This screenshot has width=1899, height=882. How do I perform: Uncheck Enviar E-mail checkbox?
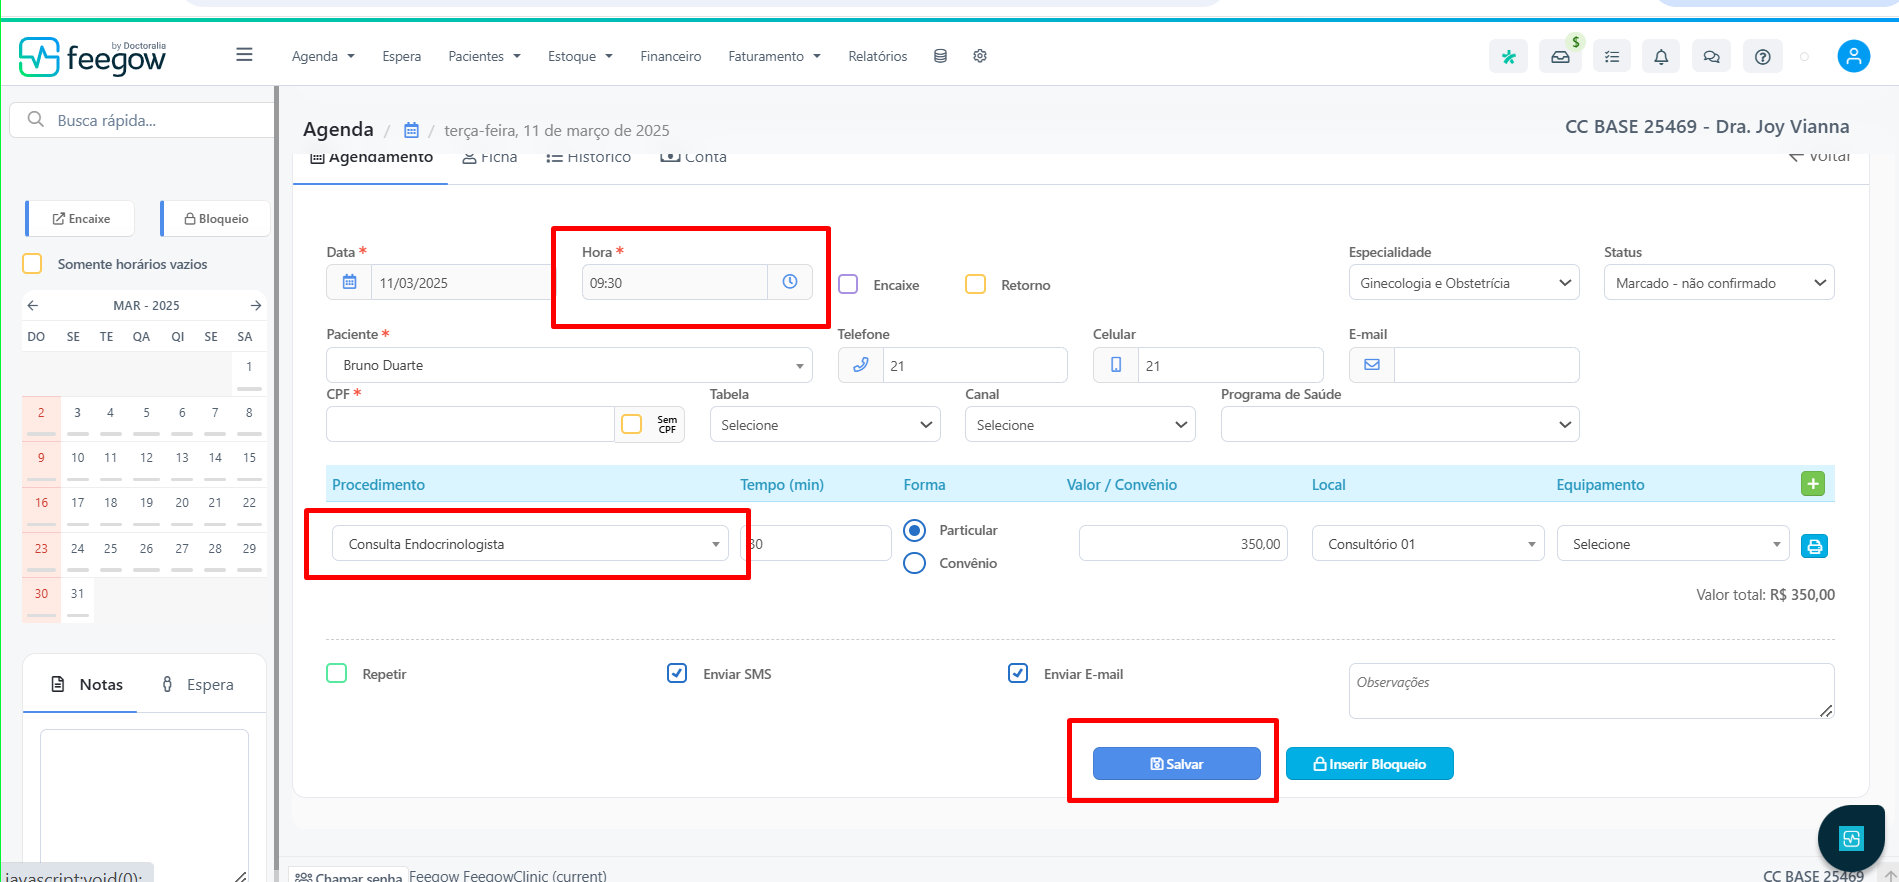coord(1018,673)
